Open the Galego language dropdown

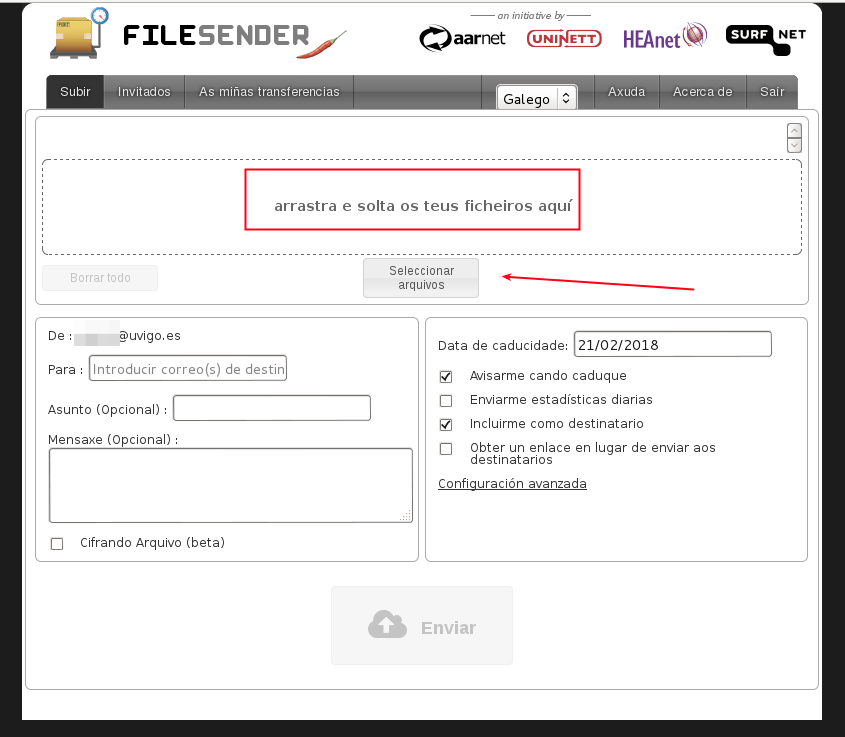(x=537, y=98)
